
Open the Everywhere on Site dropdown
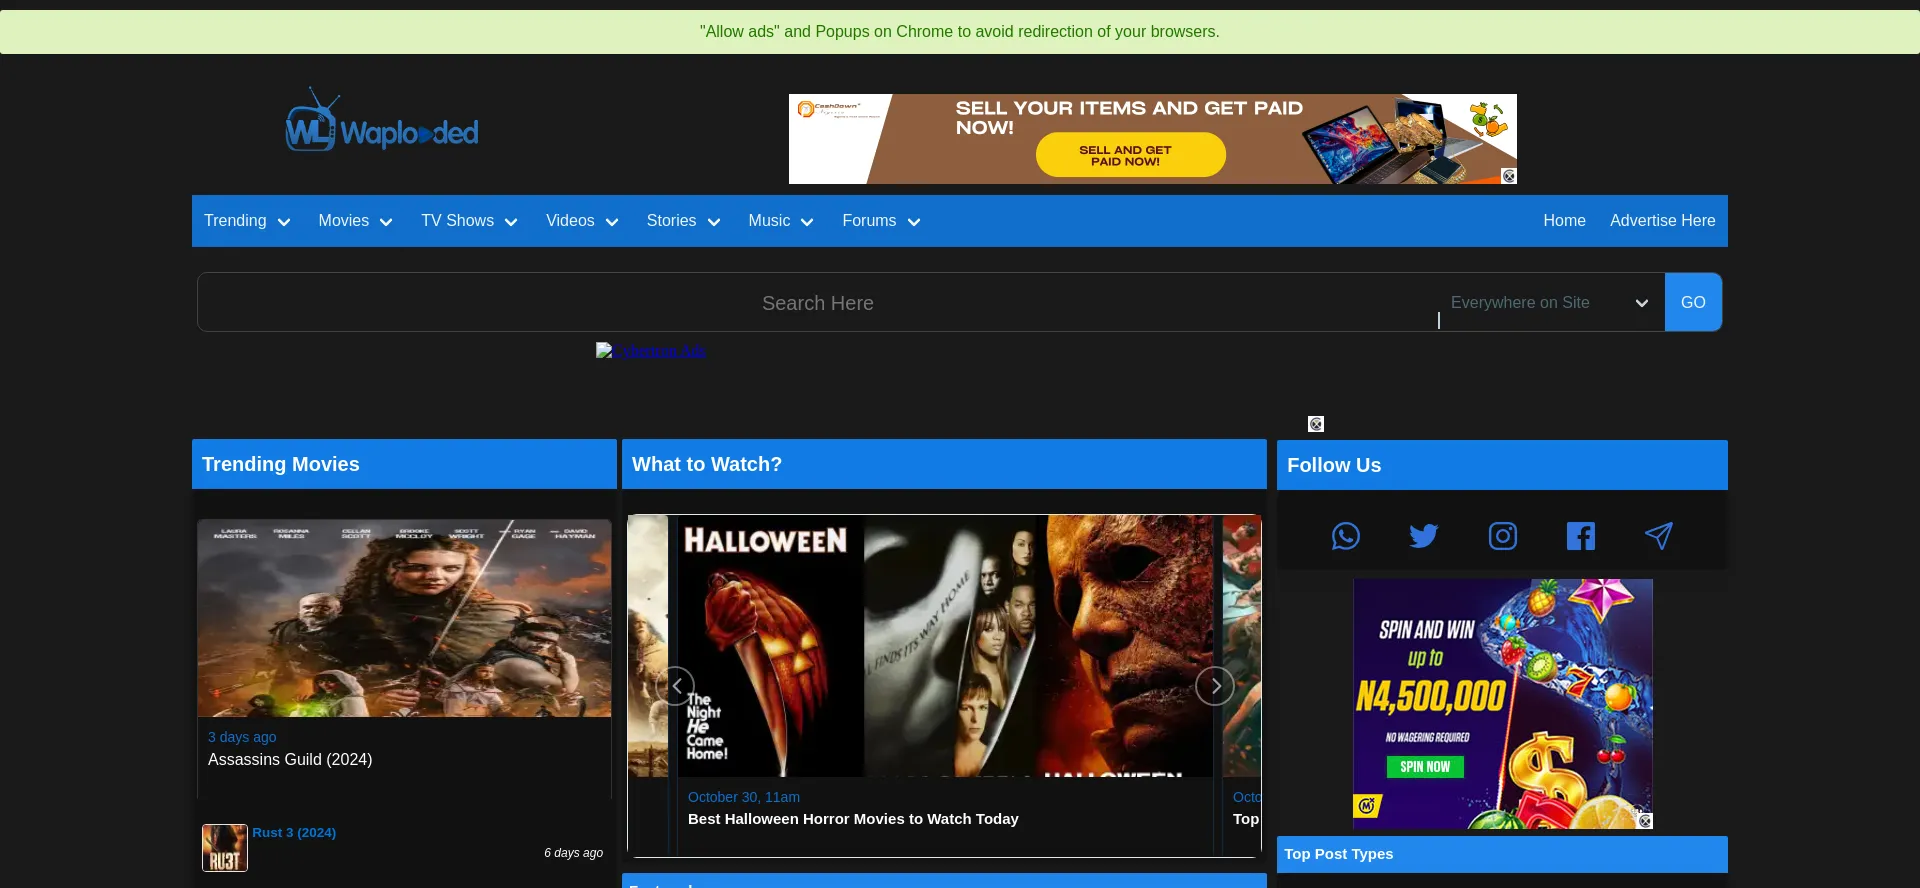click(x=1552, y=303)
